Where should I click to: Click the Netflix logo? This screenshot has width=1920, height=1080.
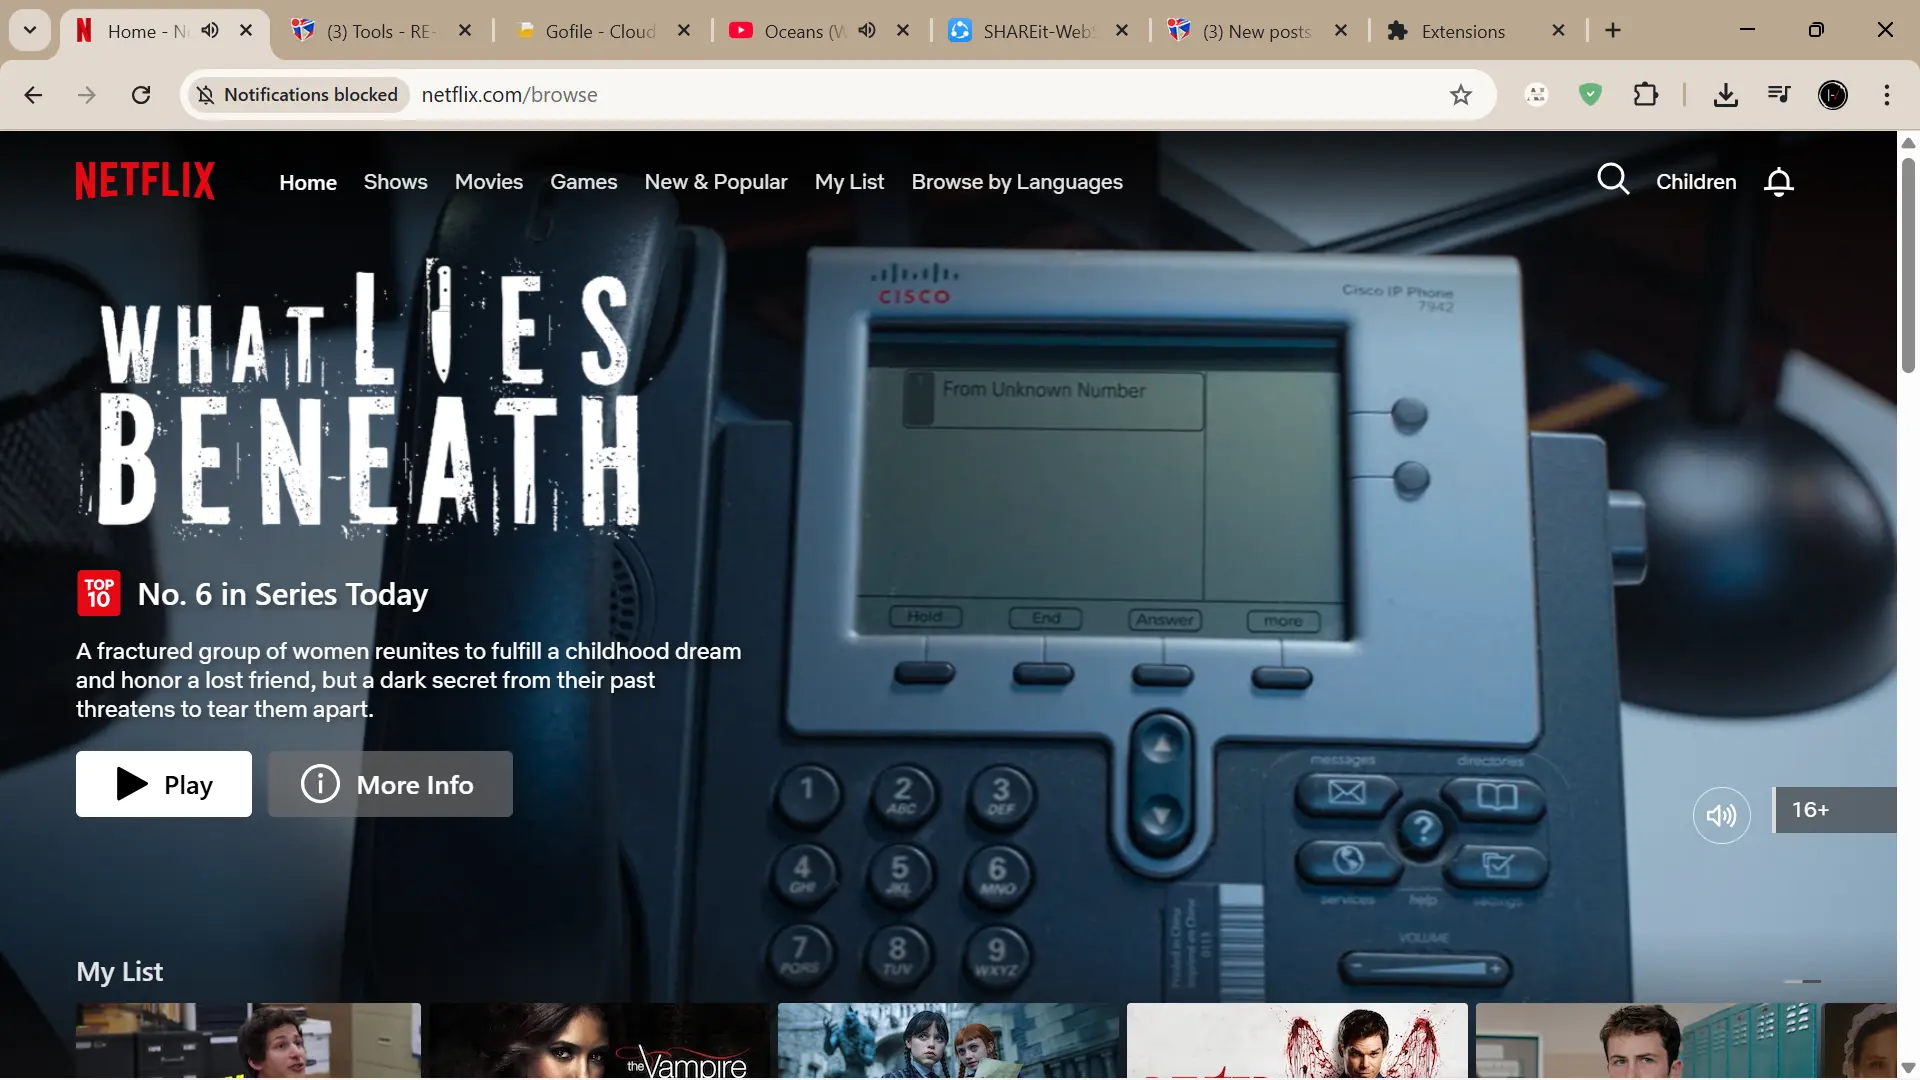[x=145, y=181]
